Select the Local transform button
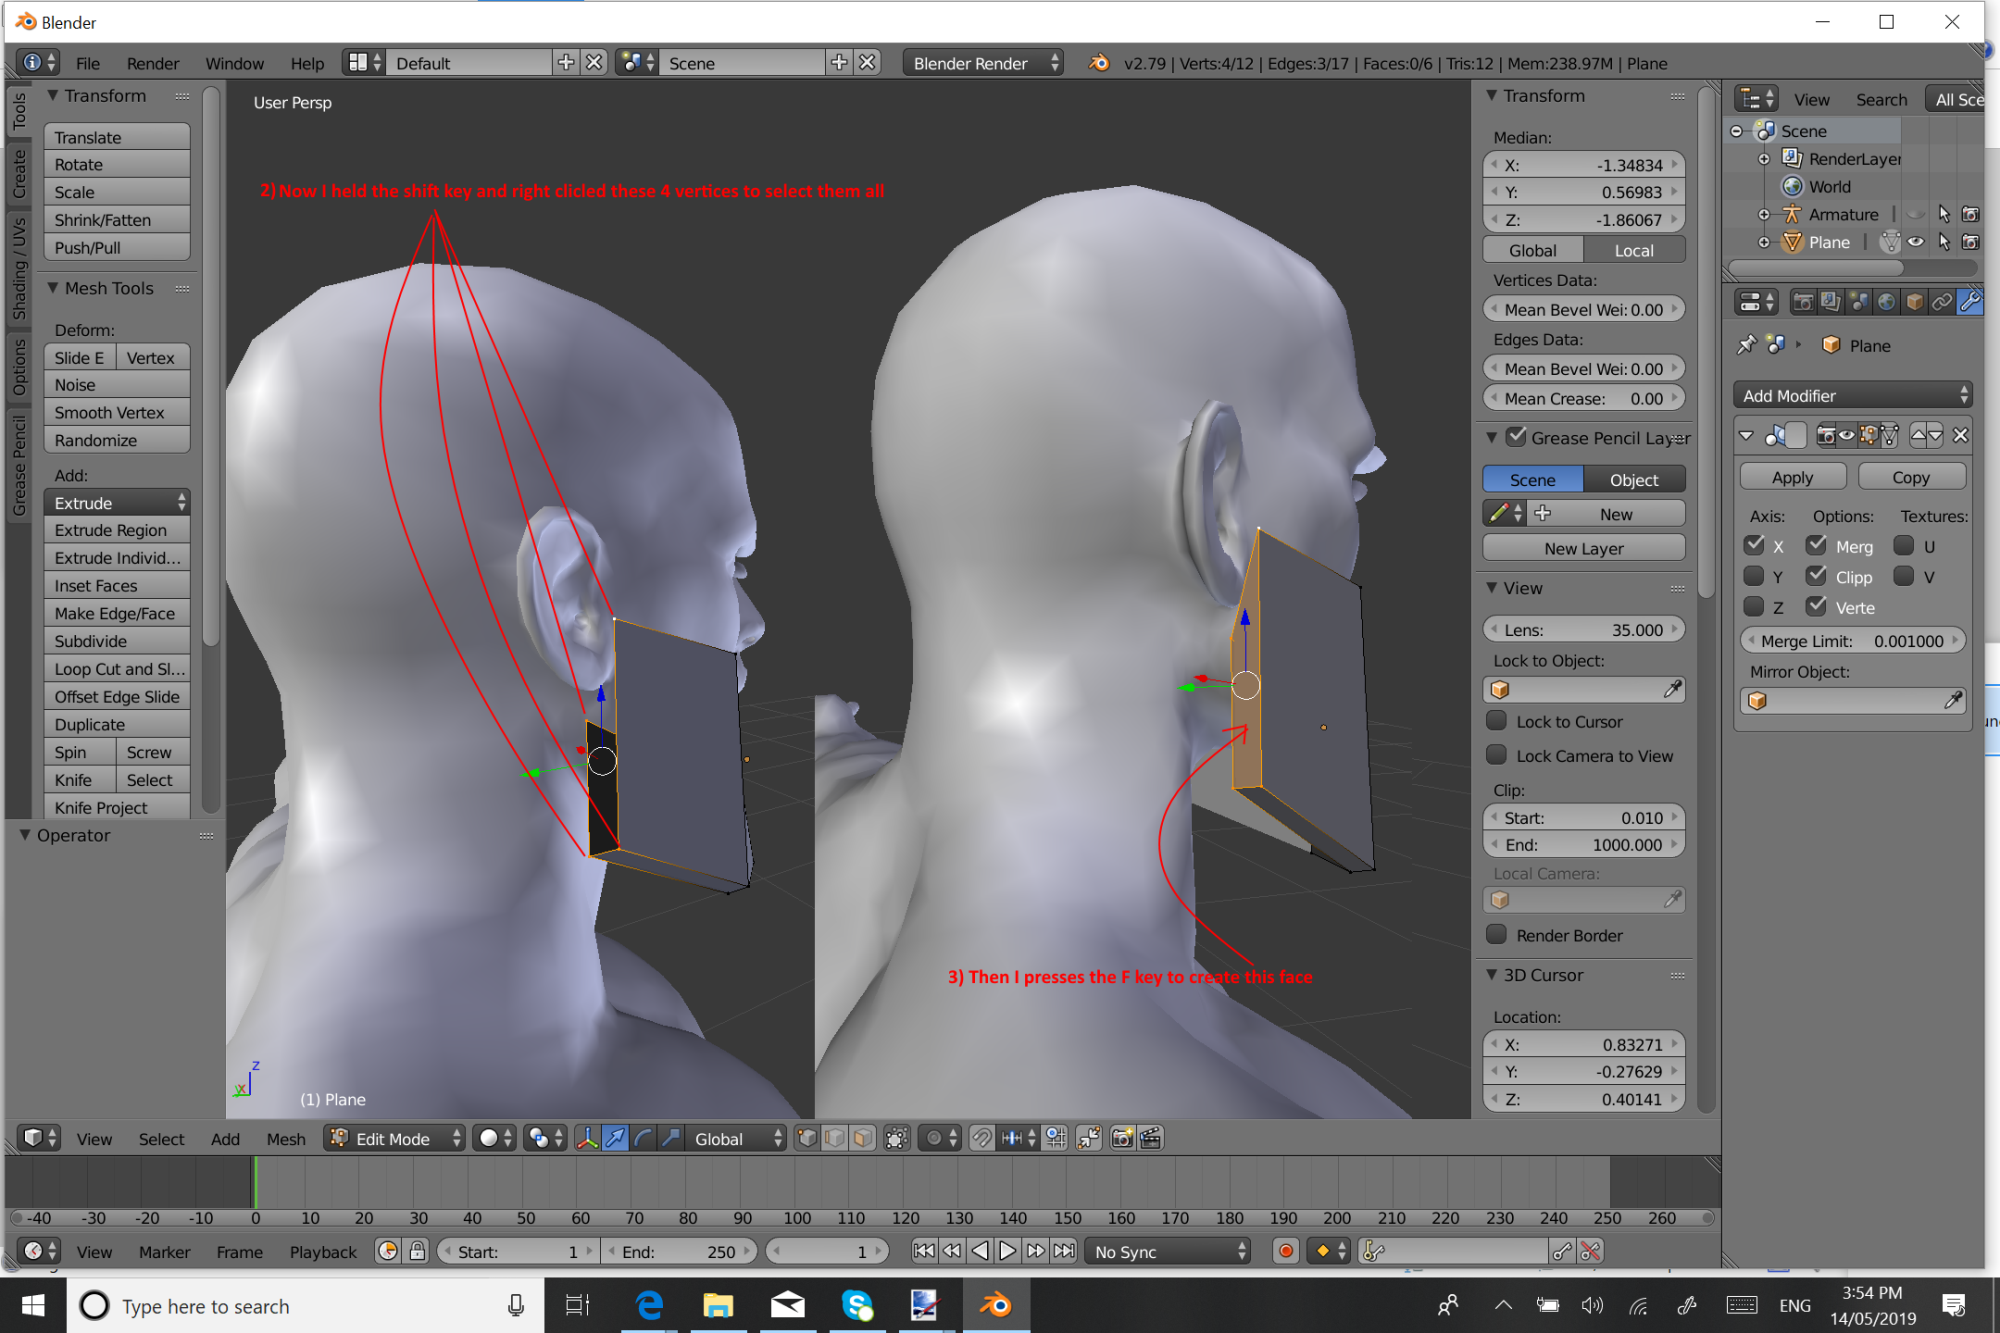The image size is (2000, 1333). coord(1634,250)
